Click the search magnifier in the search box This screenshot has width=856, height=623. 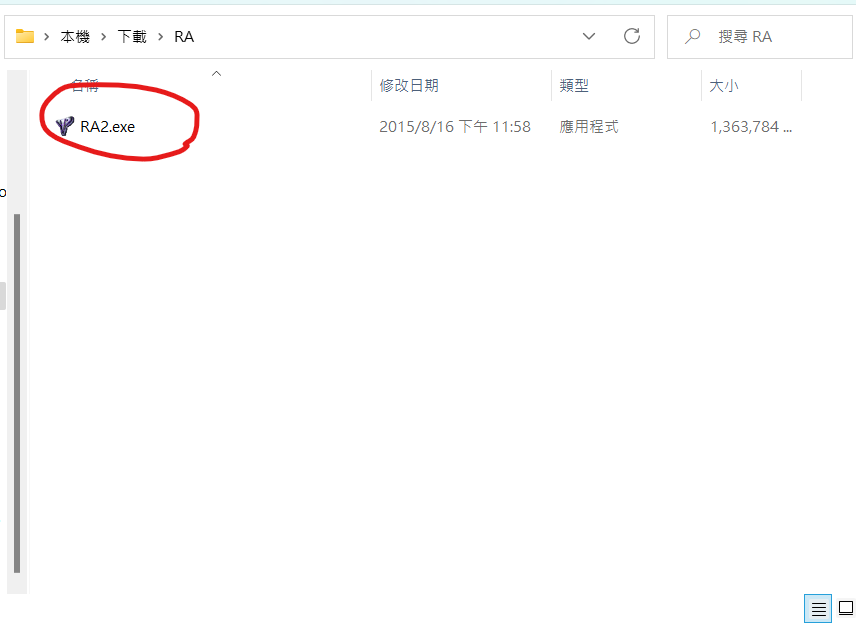(692, 36)
